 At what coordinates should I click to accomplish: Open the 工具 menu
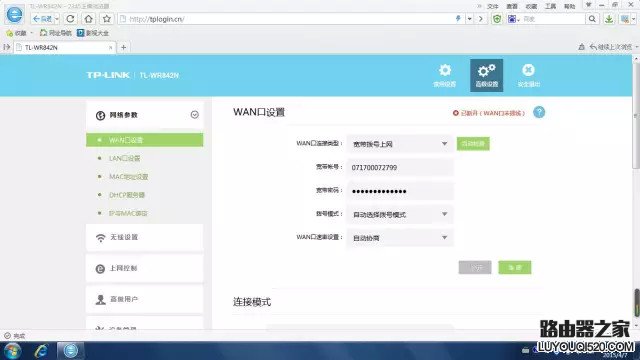point(550,6)
